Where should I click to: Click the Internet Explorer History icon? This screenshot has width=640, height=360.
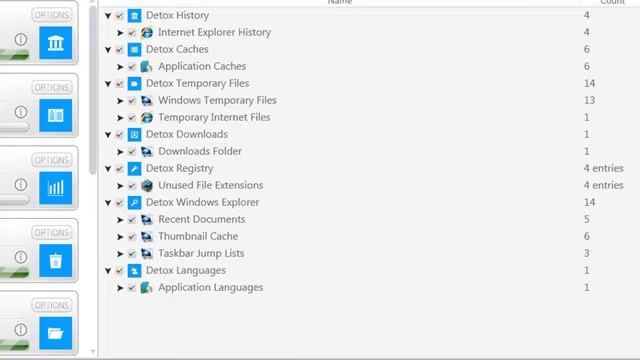(x=147, y=32)
